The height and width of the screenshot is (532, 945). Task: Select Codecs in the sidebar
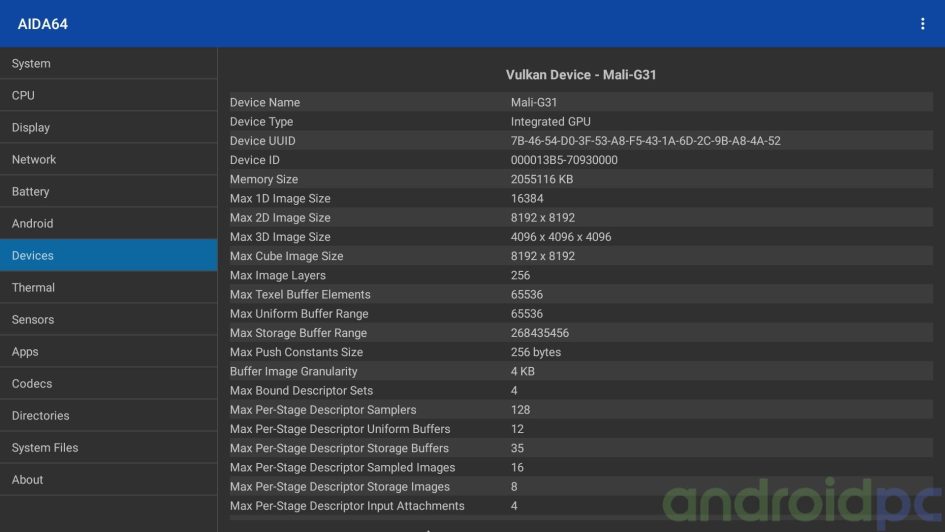click(108, 383)
